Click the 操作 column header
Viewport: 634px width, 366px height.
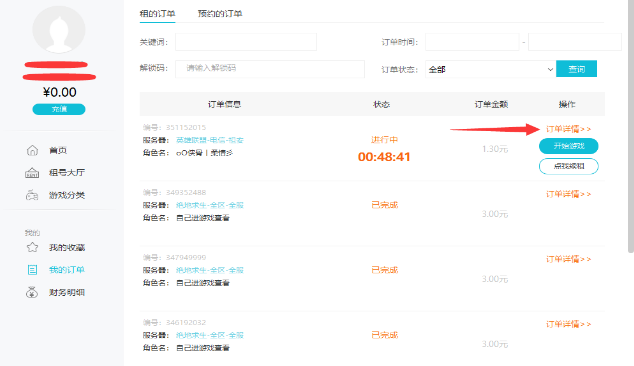(567, 104)
